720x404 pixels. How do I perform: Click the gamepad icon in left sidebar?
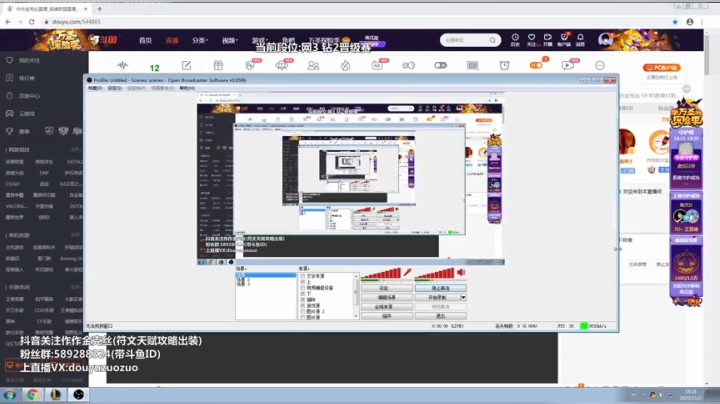(x=9, y=113)
